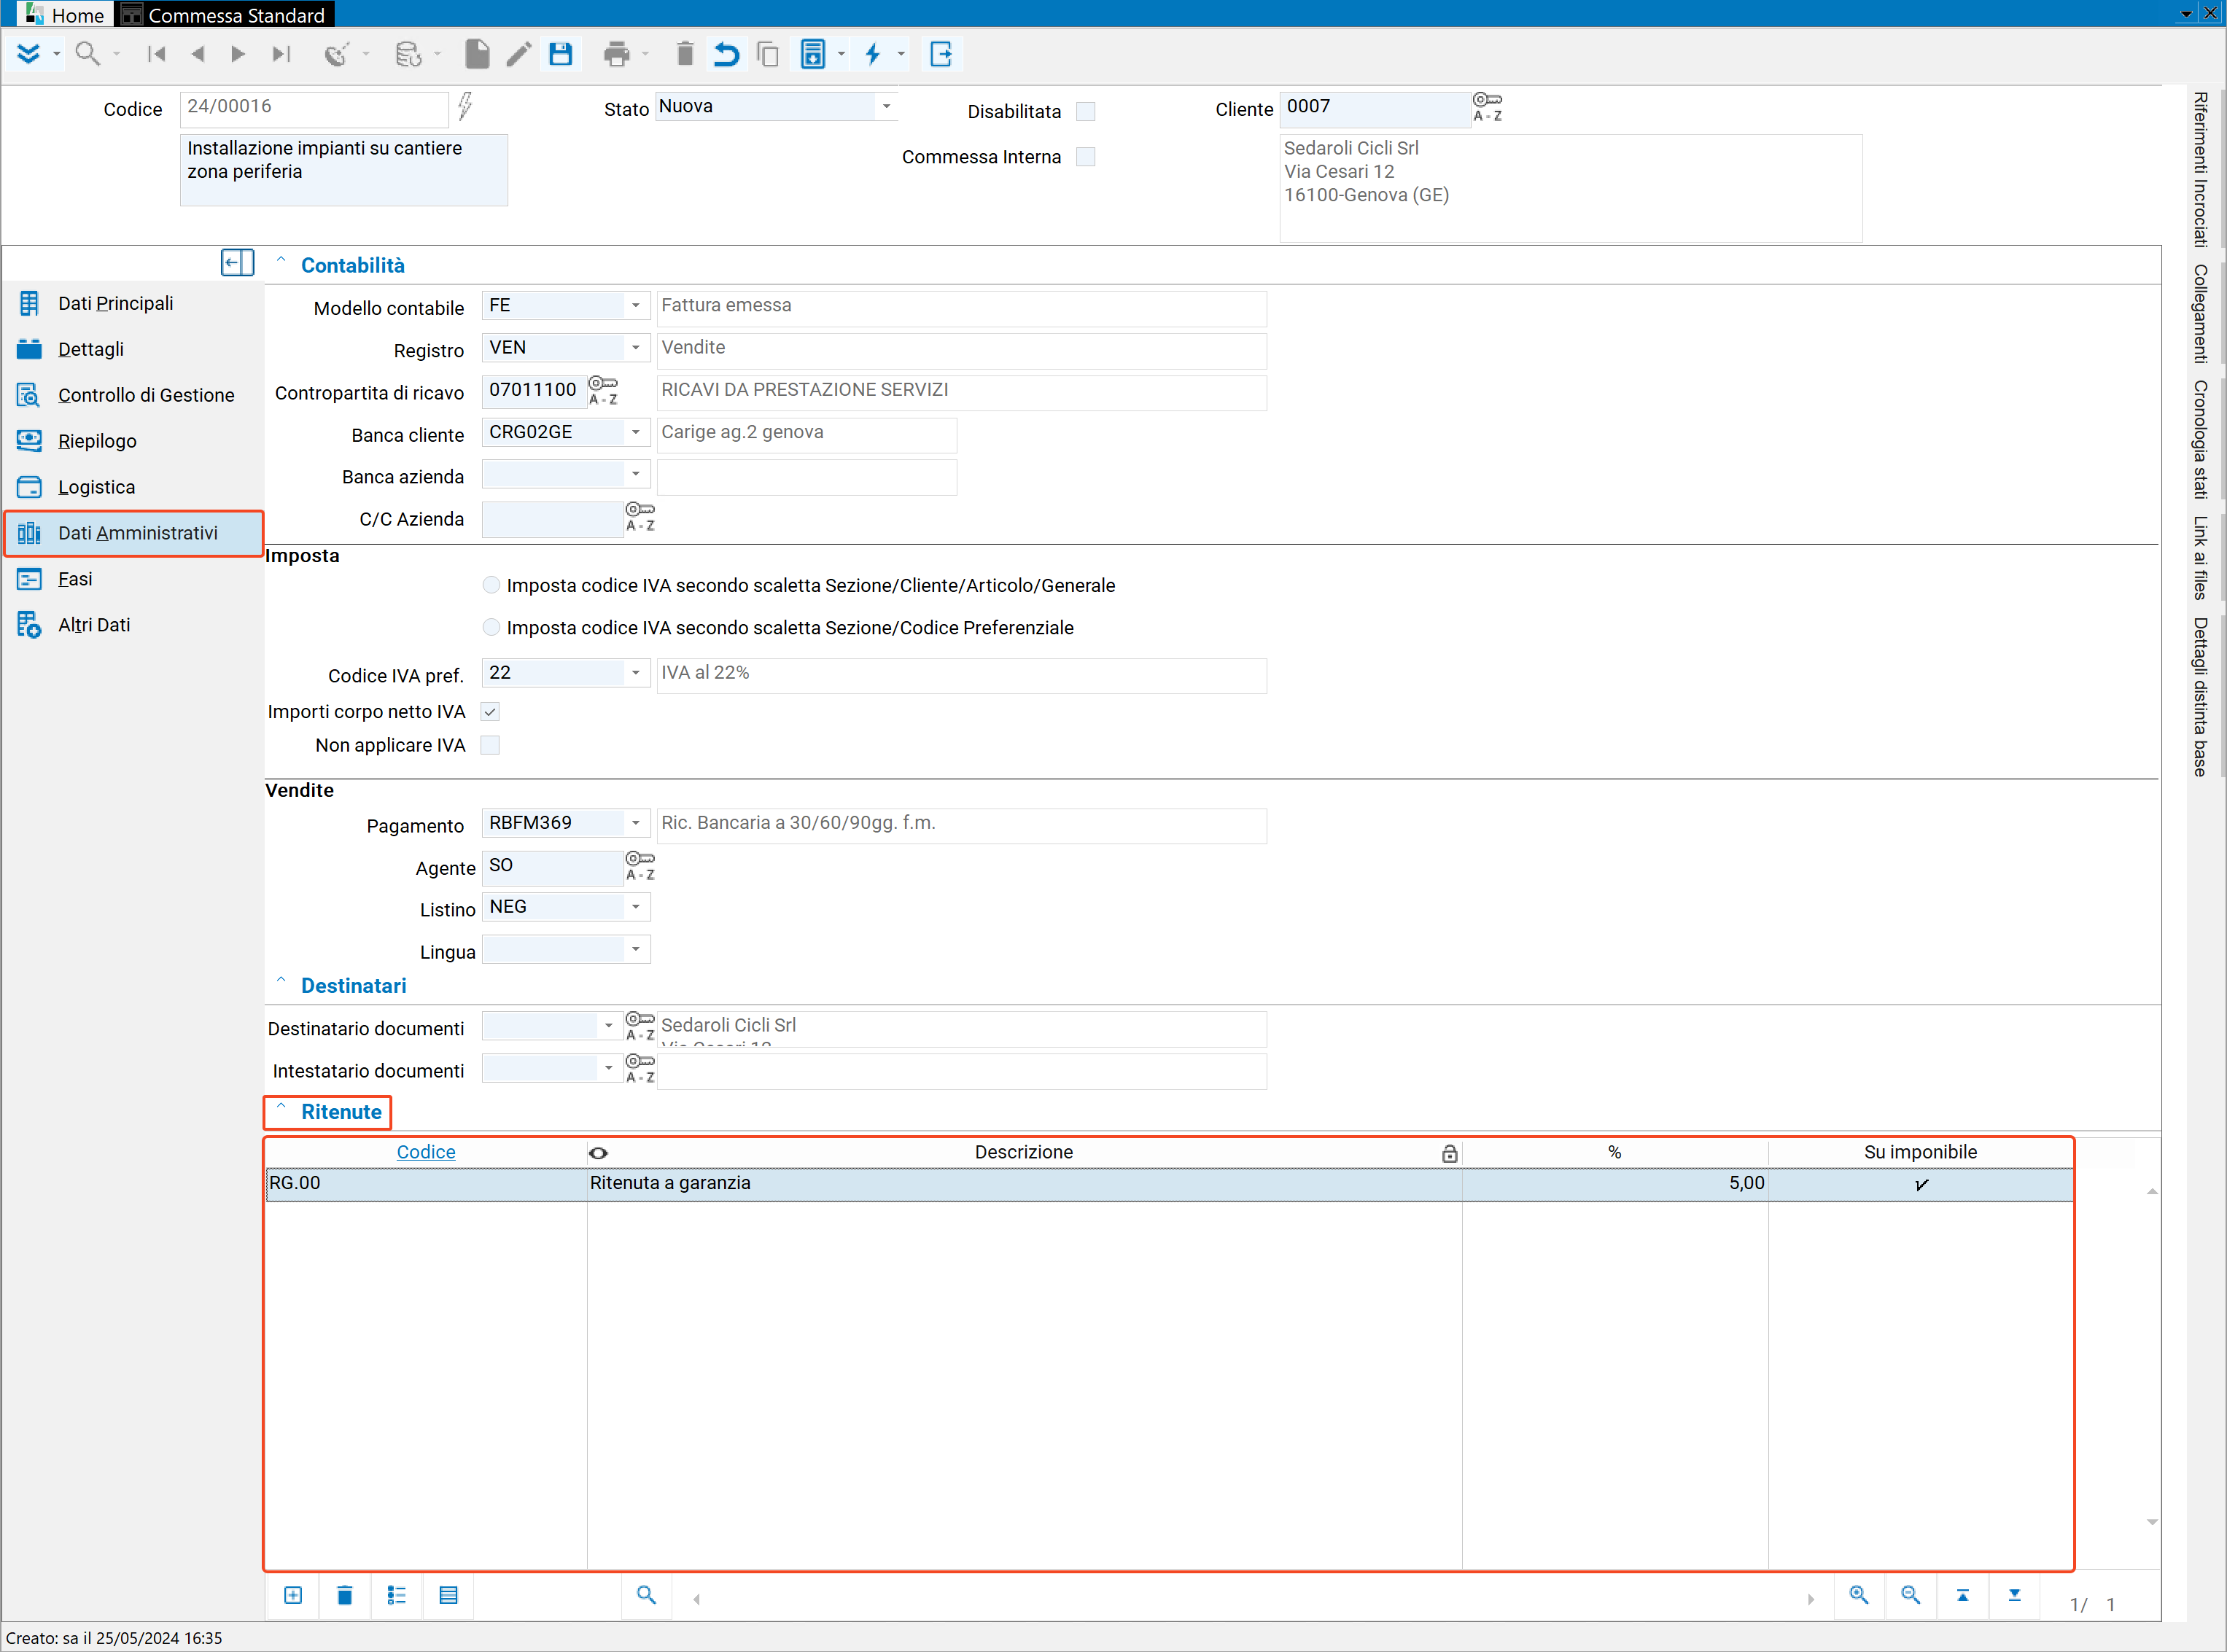The image size is (2227, 1652).
Task: Go to previous record arrow icon
Action: click(197, 54)
